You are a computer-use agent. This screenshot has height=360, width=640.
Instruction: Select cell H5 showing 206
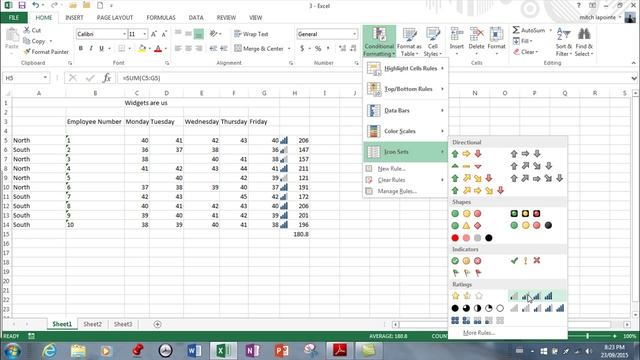point(295,140)
